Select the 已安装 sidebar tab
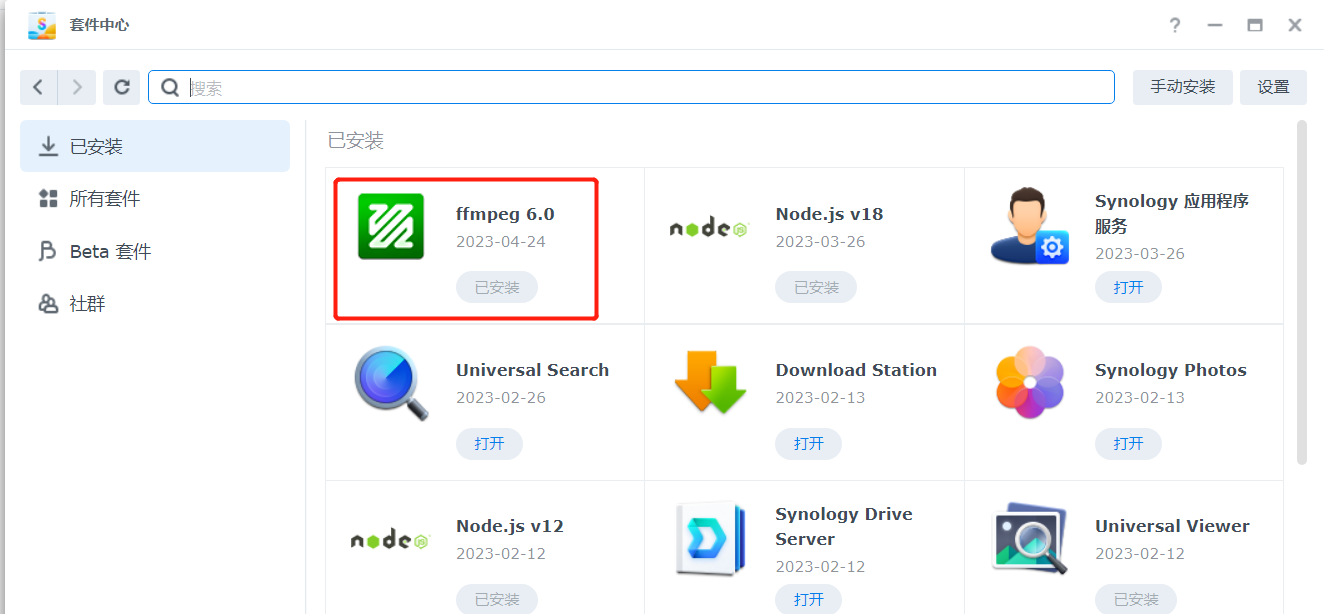Screen dimensions: 1324x614 click(155, 146)
